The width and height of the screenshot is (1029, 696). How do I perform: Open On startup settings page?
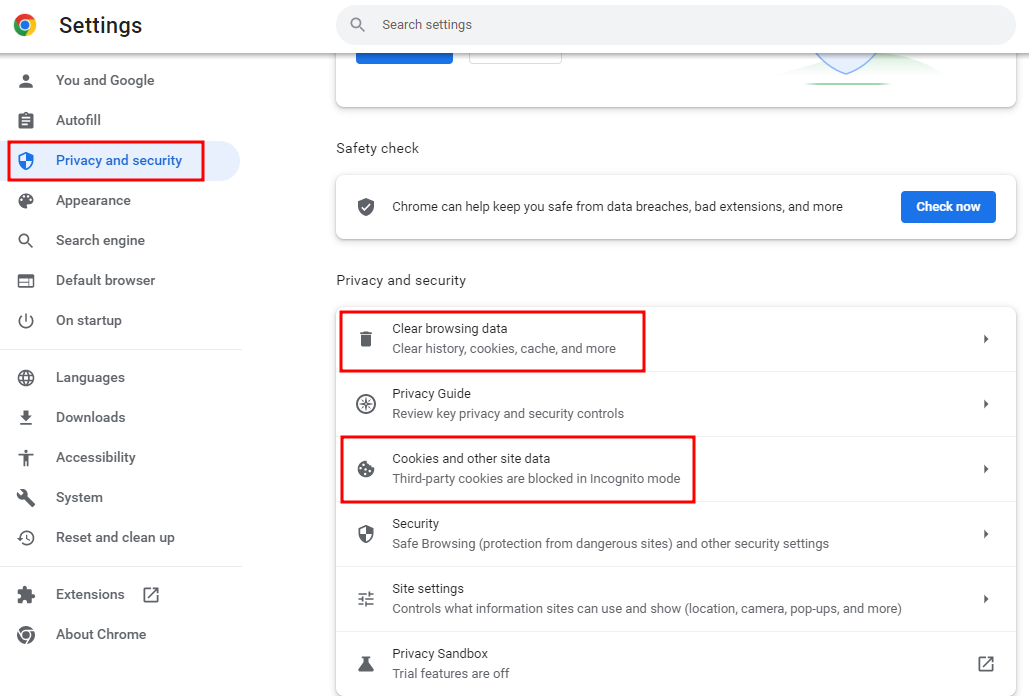coord(88,321)
